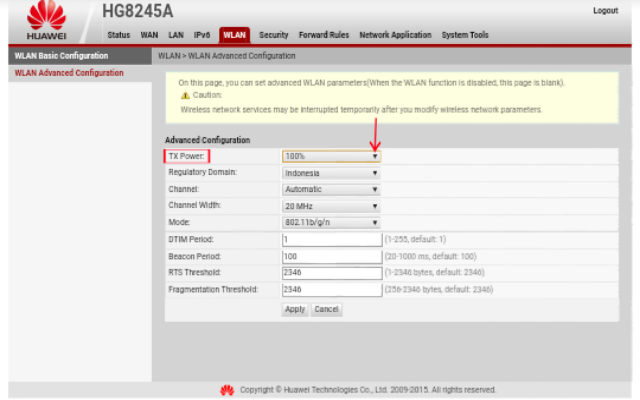Click the Caution heading text
This screenshot has height=400, width=640.
point(207,95)
